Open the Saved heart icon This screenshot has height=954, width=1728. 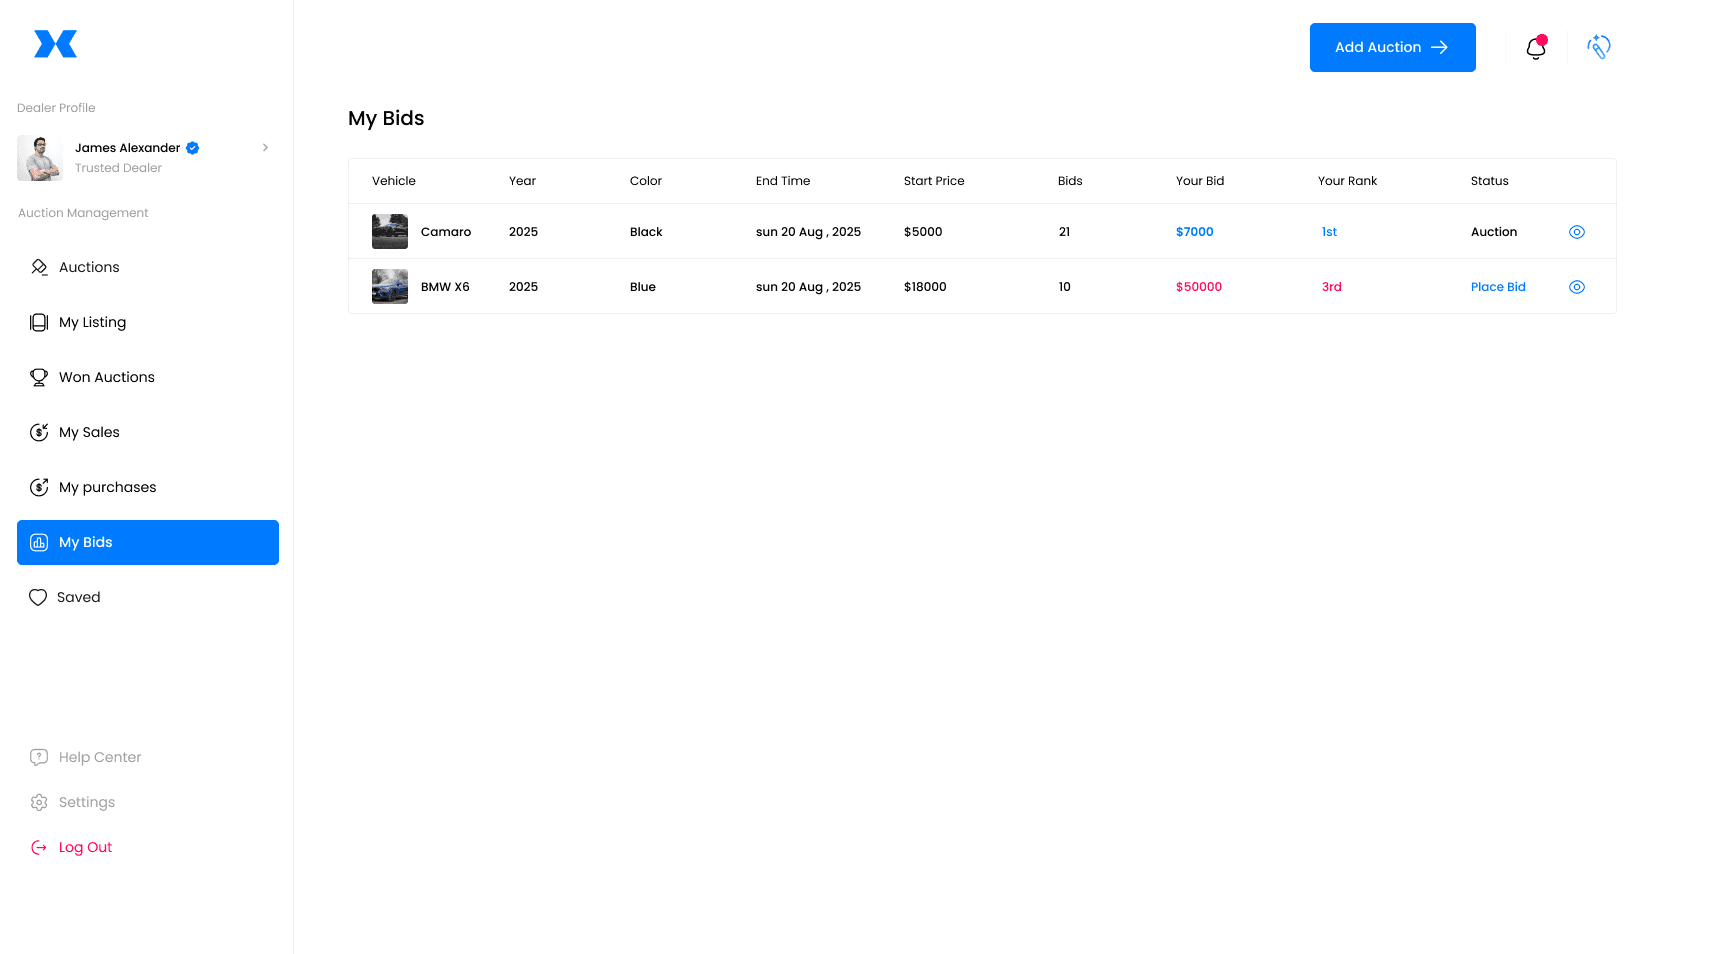[38, 597]
